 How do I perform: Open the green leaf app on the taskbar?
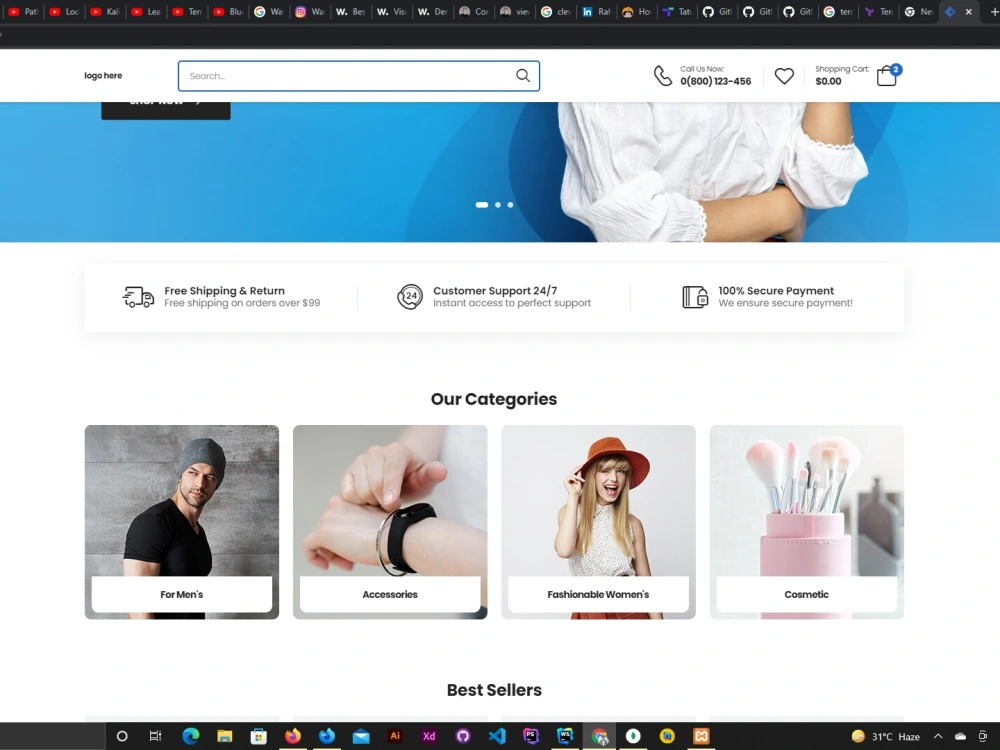(x=633, y=736)
